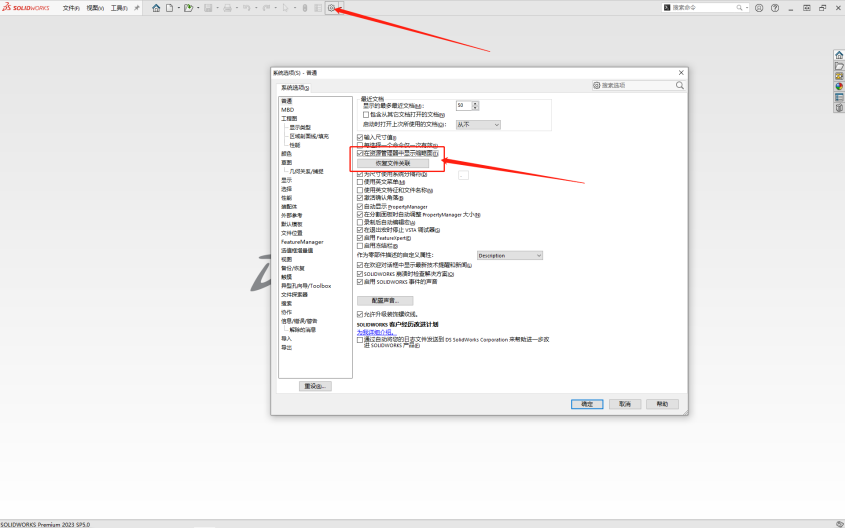
Task: Click the user login icon
Action: tap(759, 8)
